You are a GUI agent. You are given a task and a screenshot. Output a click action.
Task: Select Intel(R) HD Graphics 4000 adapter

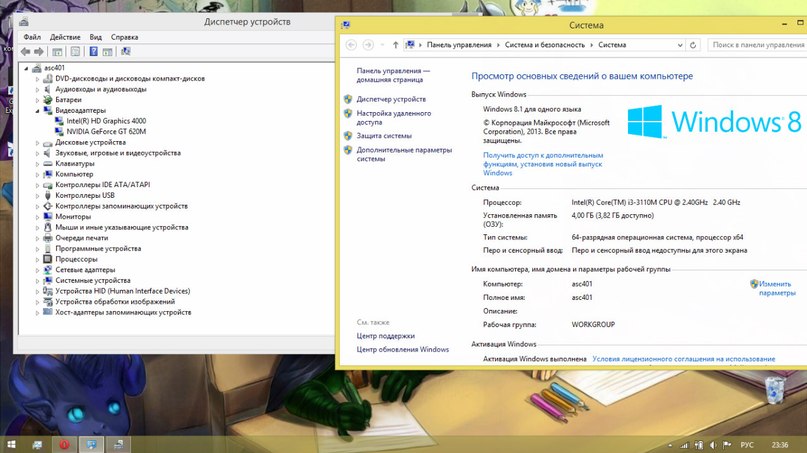[106, 121]
